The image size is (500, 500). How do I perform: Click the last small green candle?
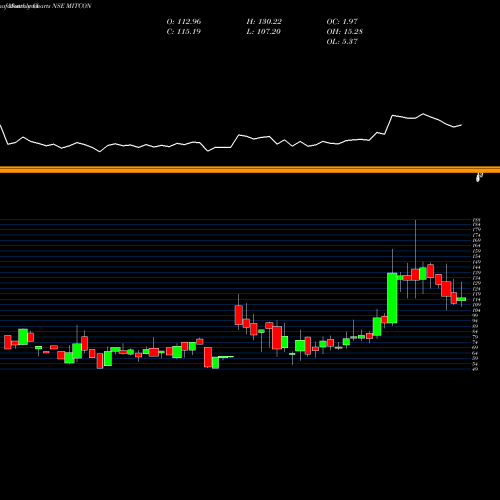coord(461,299)
